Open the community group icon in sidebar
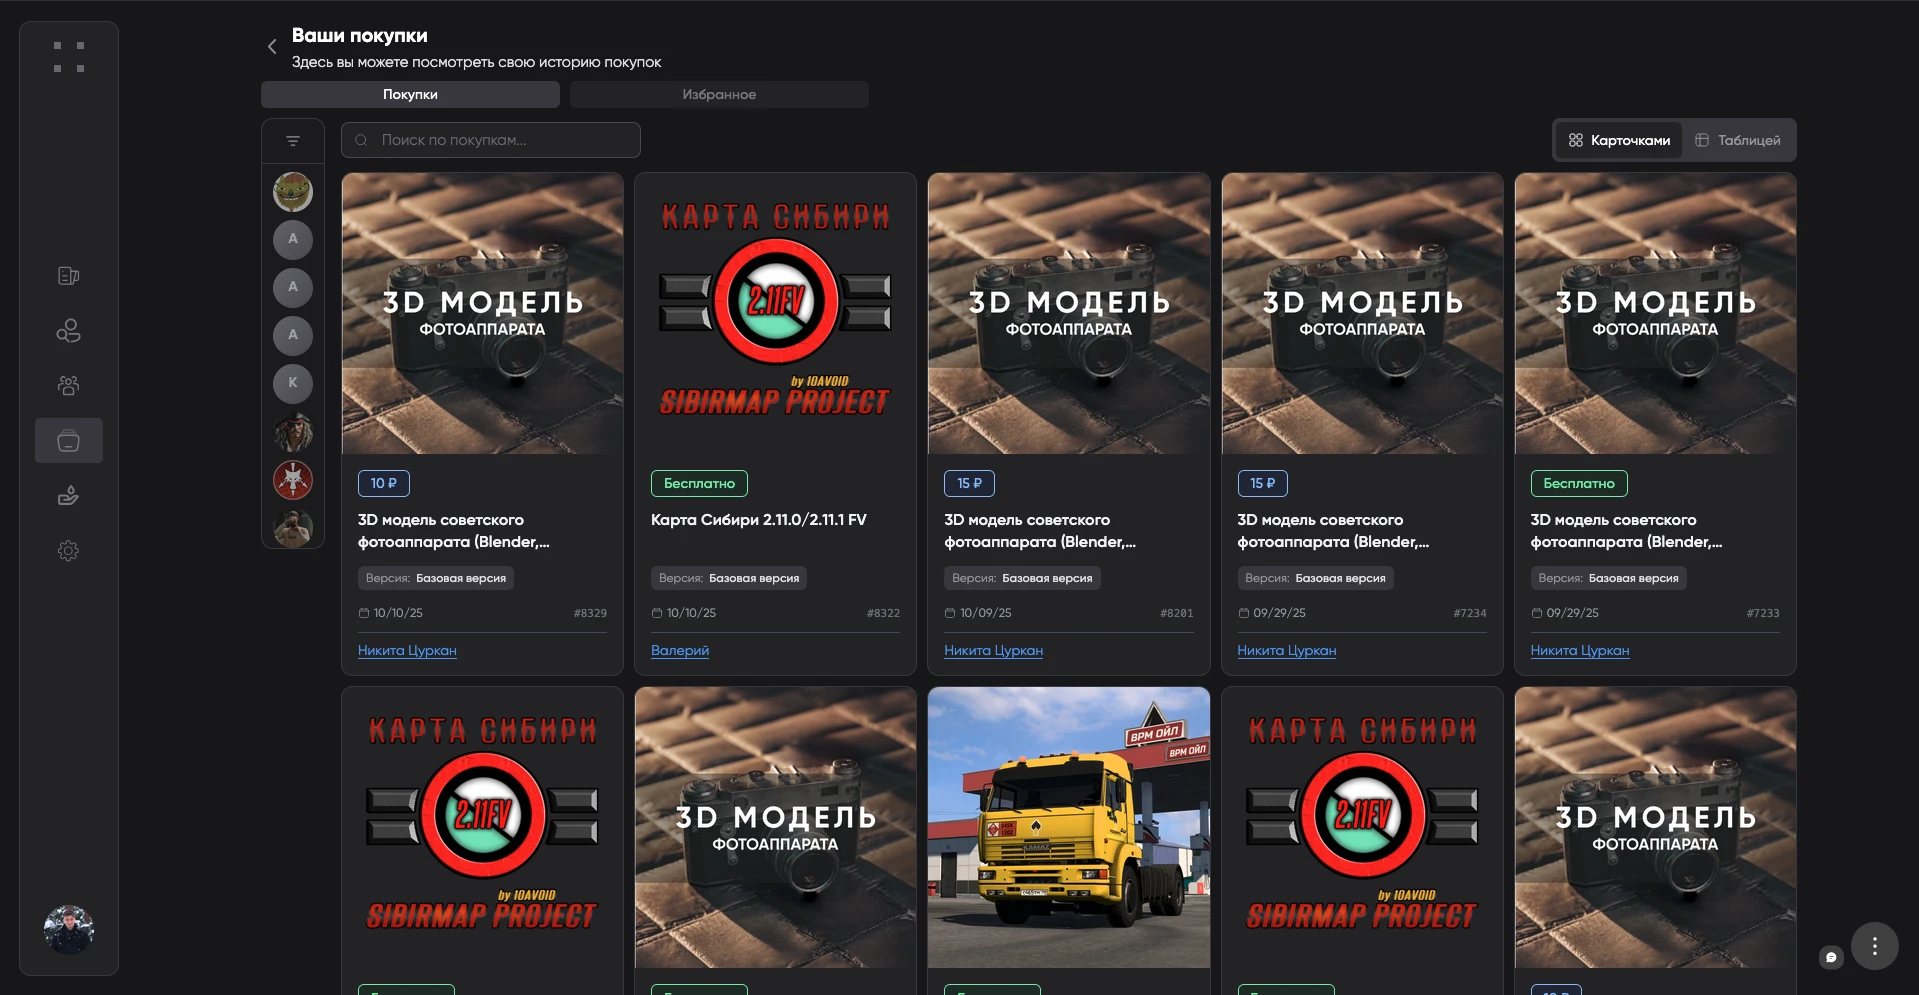1919x995 pixels. click(69, 385)
